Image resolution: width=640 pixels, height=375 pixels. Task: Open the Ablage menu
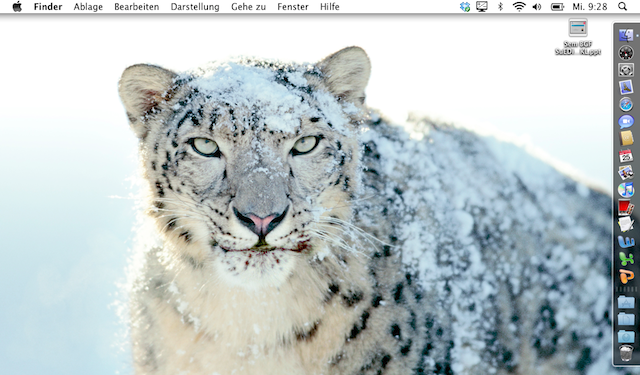click(x=88, y=7)
